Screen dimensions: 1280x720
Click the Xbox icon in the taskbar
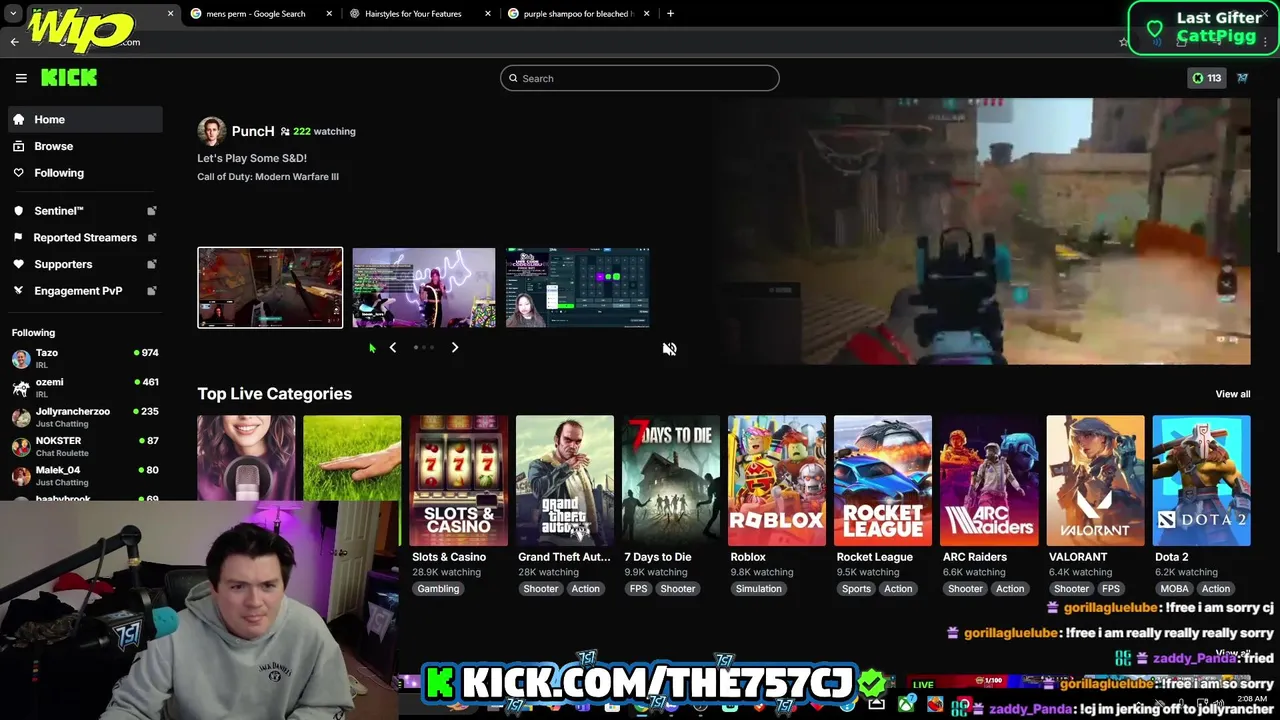point(906,705)
